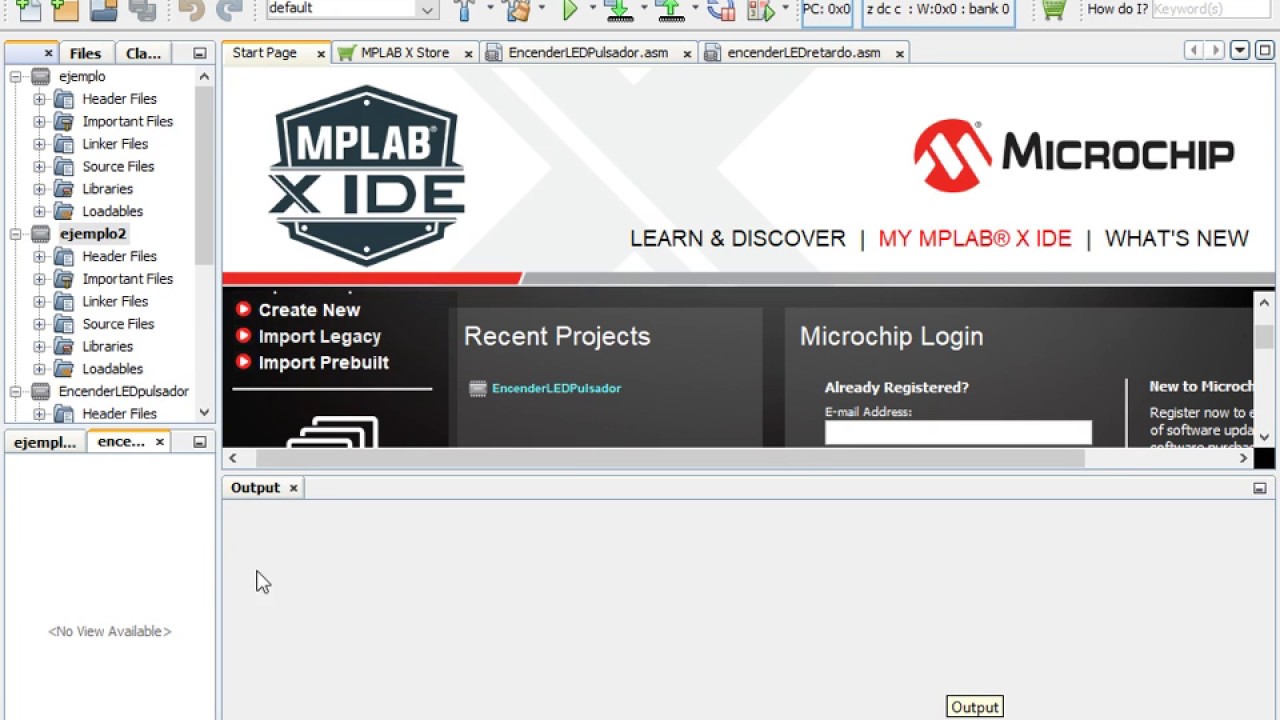This screenshot has width=1280, height=720.
Task: Open the encenderLEDretardo.asm tab
Action: (x=804, y=53)
